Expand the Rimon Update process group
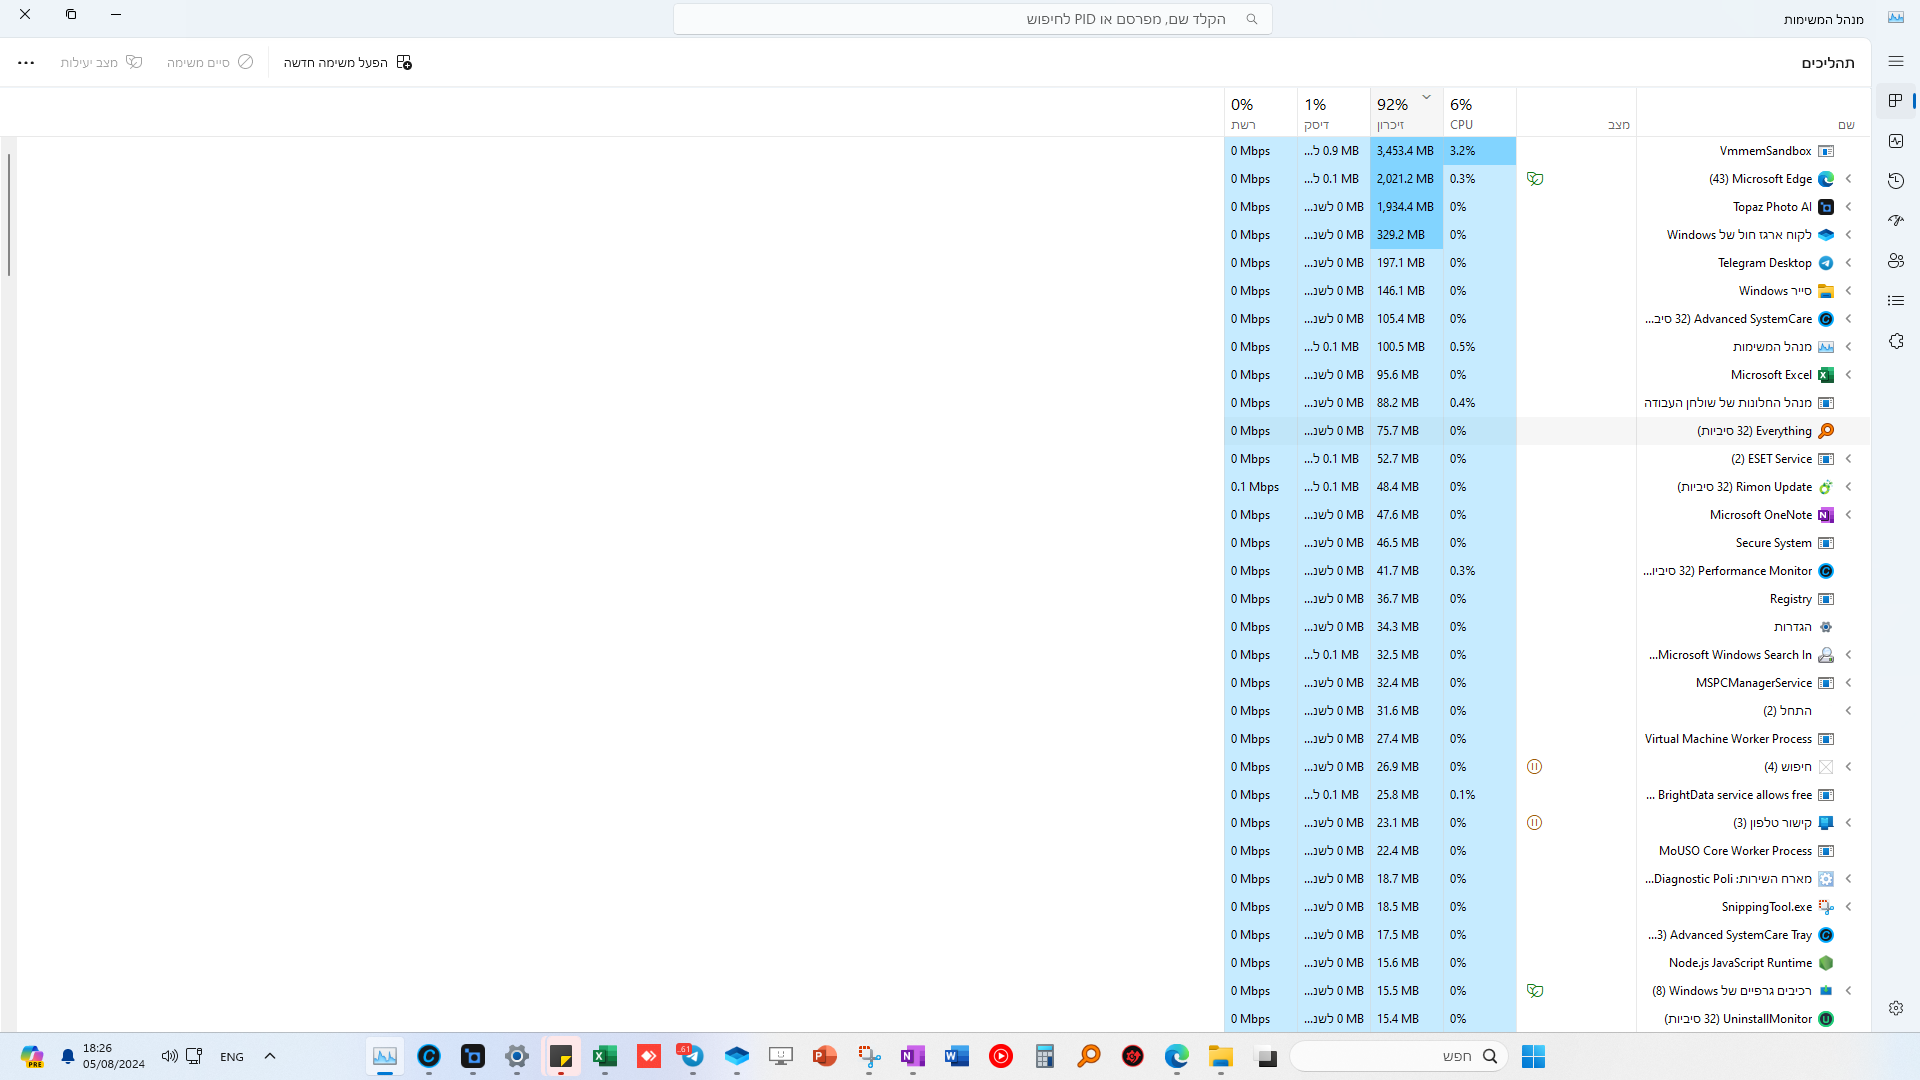 click(1848, 487)
